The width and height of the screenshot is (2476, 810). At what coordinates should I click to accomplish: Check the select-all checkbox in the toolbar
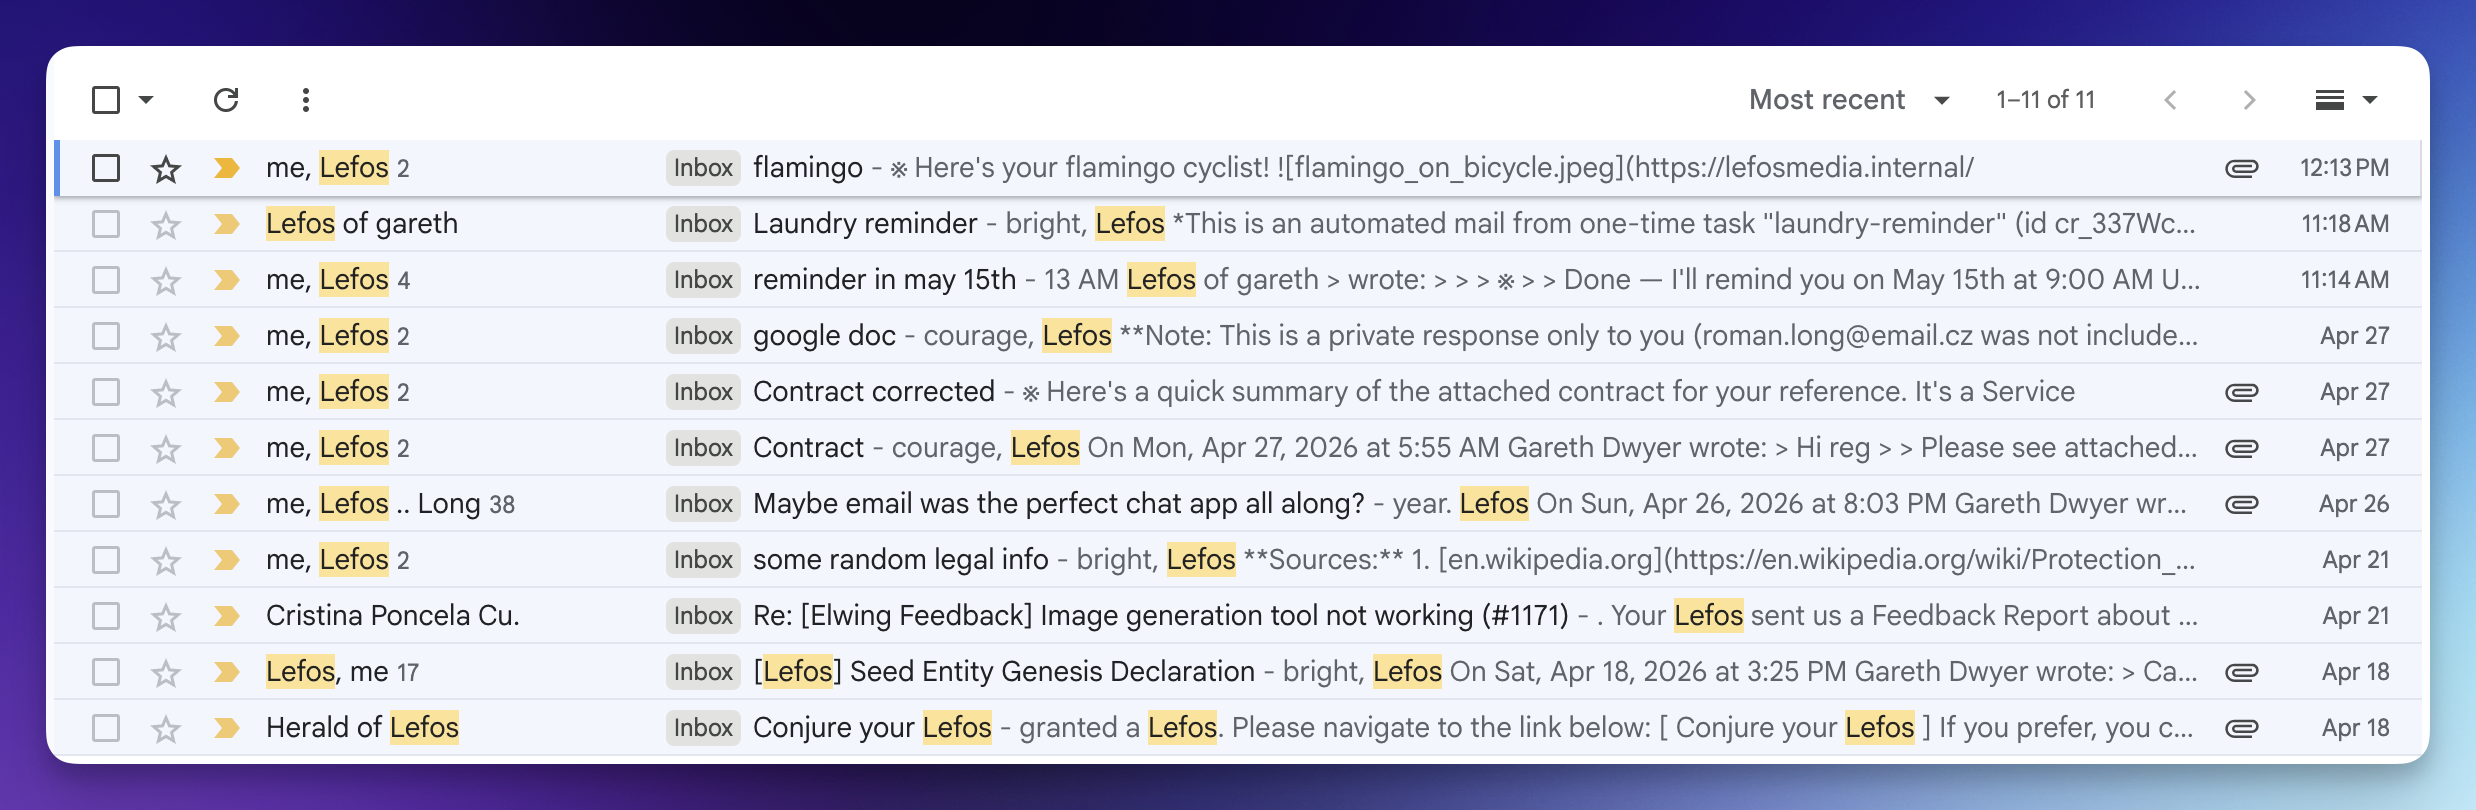[x=104, y=99]
